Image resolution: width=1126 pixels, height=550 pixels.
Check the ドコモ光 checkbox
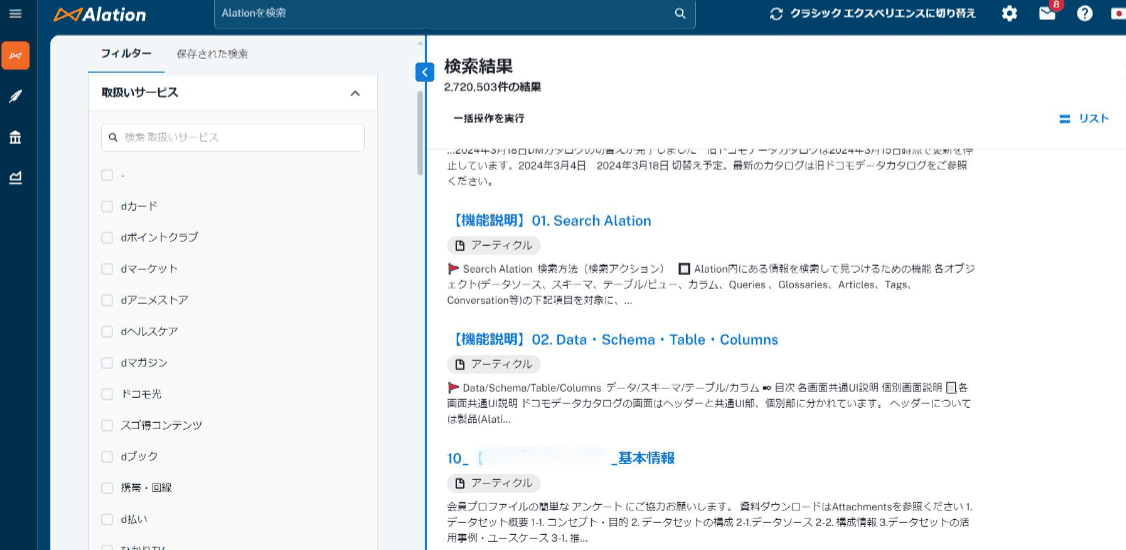107,394
